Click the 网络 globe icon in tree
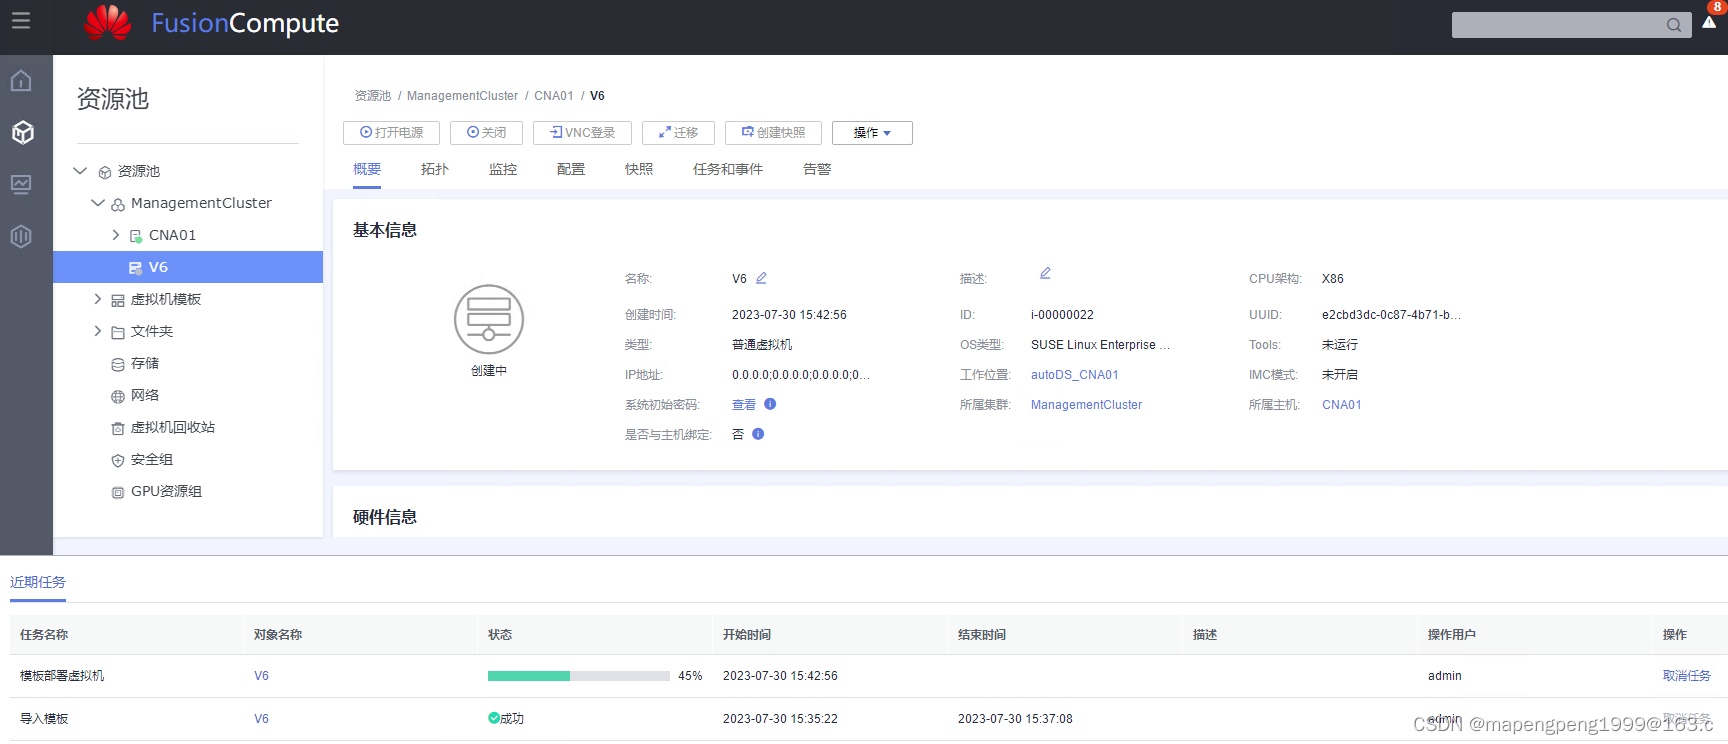Screen dimensions: 1728x744 pos(118,397)
